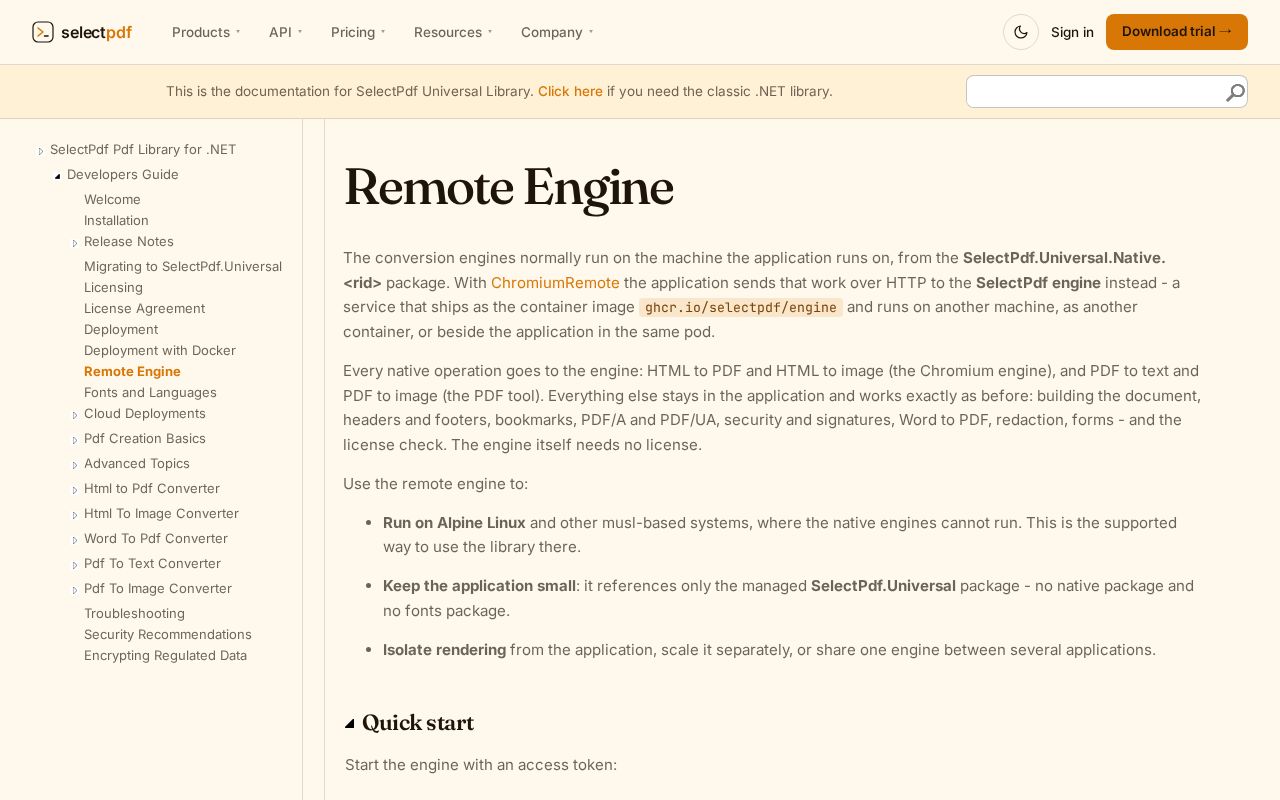
Task: Collapse the Developers Guide tree node
Action: 58,176
